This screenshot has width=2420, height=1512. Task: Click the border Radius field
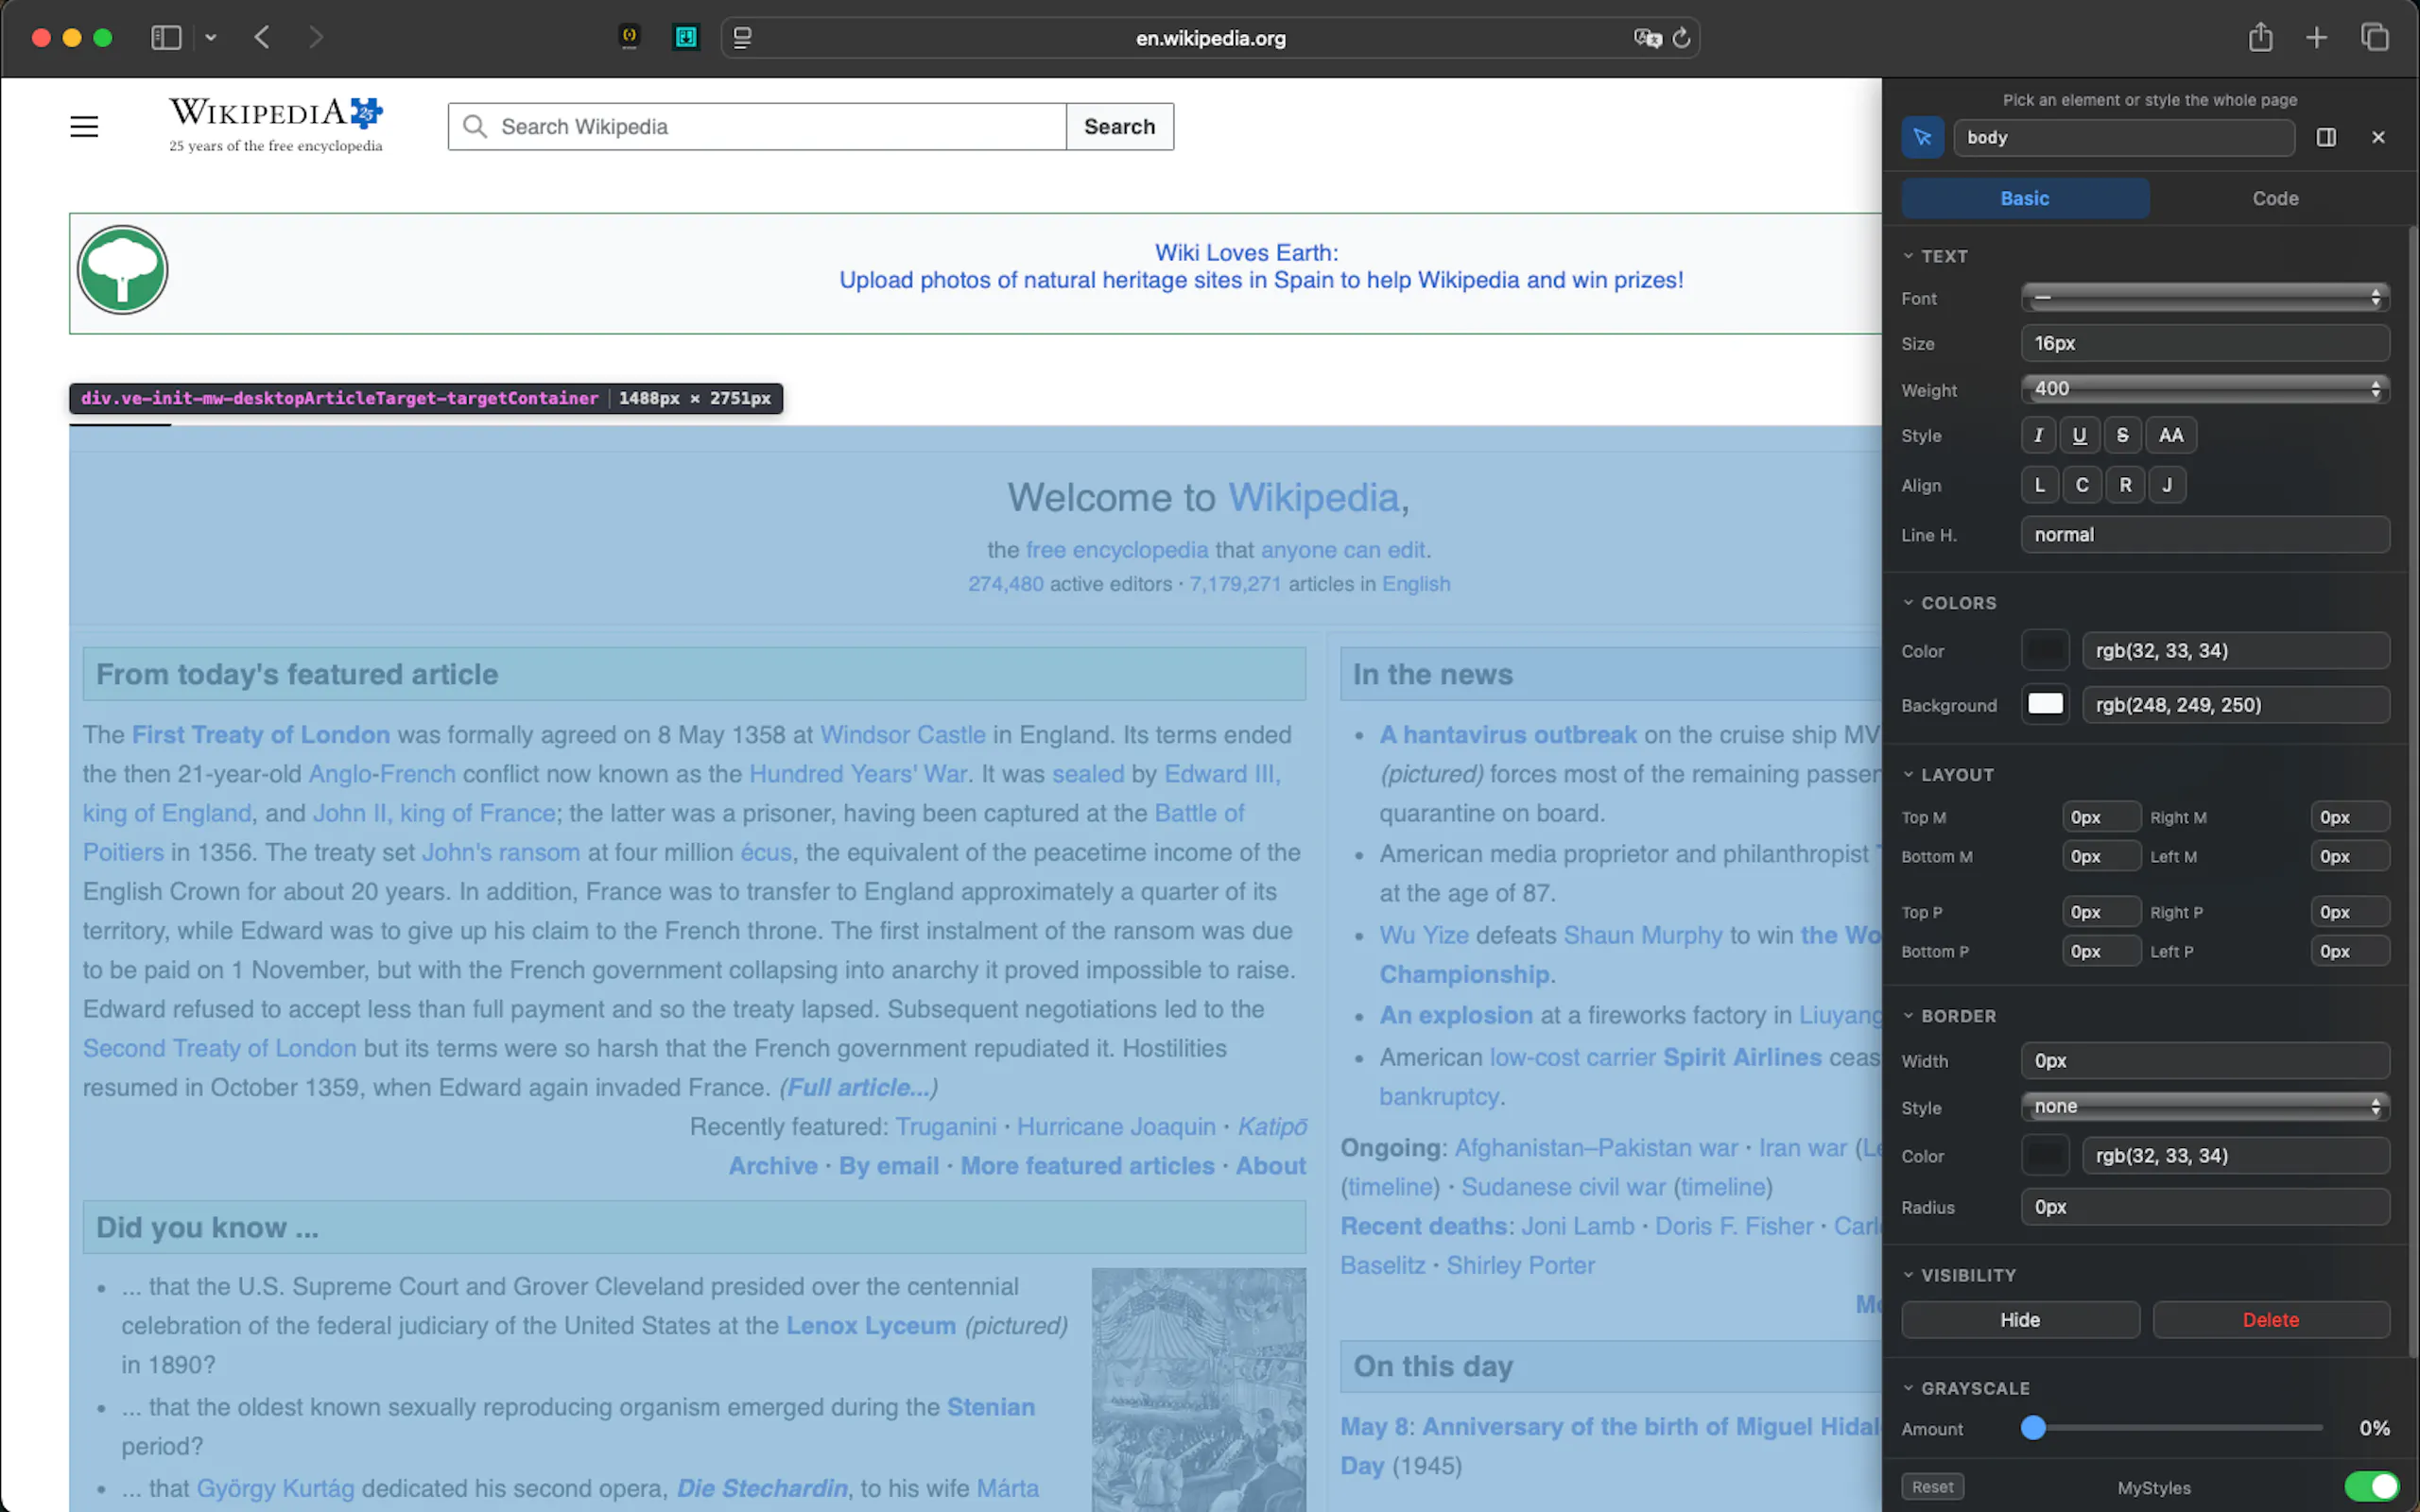tap(2205, 1207)
